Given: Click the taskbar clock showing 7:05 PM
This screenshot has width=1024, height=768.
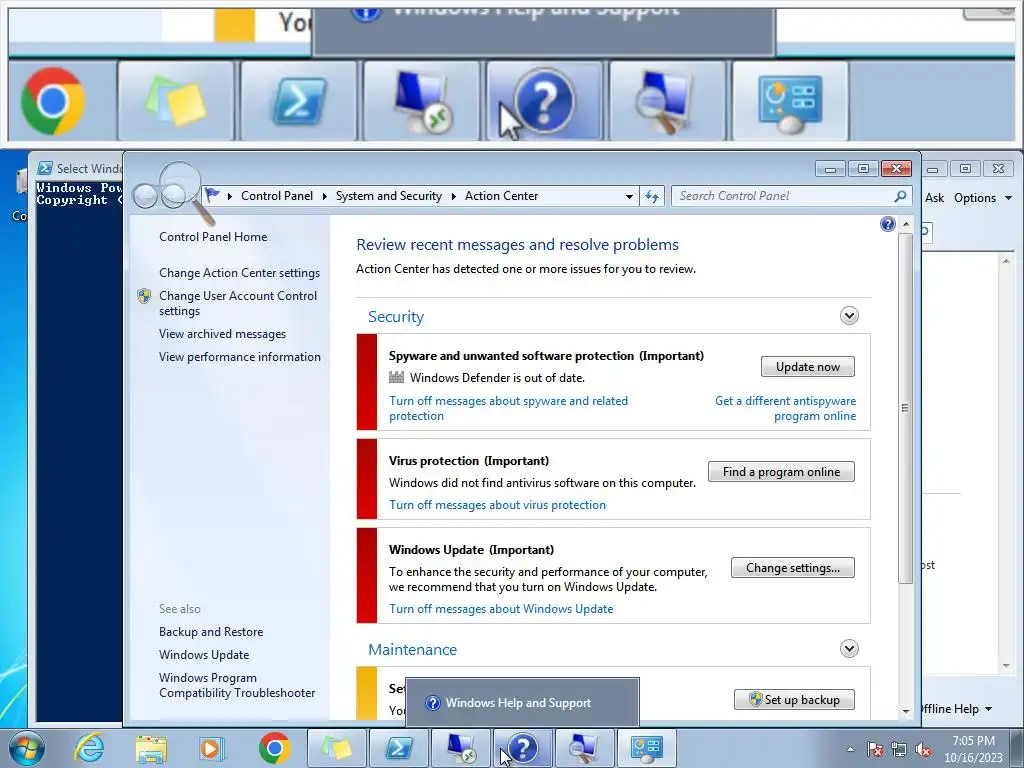Looking at the screenshot, I should (x=973, y=749).
